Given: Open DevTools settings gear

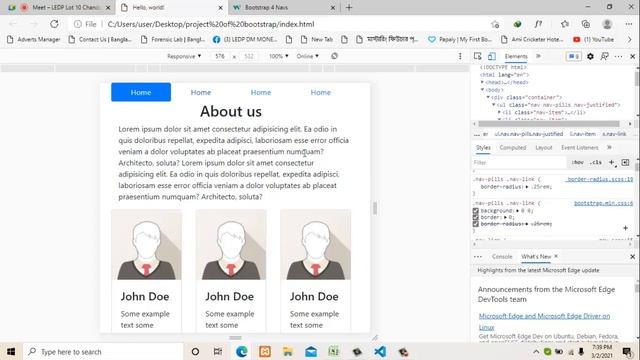Looking at the screenshot, I should pos(590,56).
